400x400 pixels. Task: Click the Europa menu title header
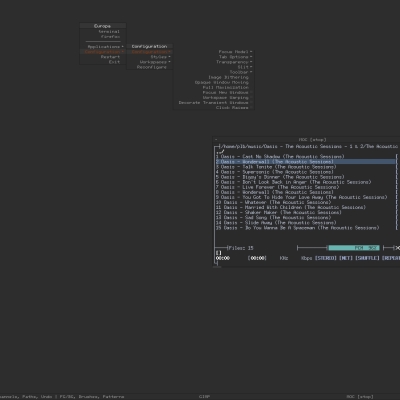(103, 26)
